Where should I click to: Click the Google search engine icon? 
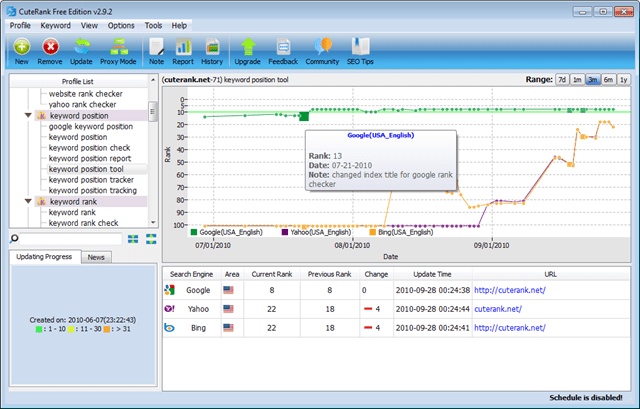click(x=169, y=290)
